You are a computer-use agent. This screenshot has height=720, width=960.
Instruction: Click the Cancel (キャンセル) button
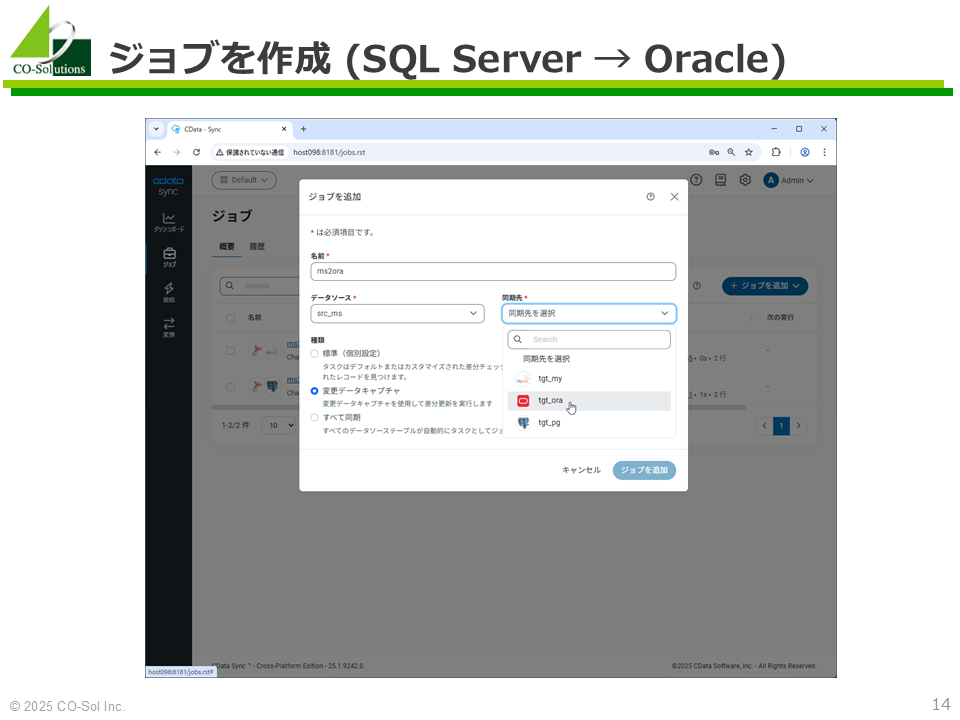[582, 470]
